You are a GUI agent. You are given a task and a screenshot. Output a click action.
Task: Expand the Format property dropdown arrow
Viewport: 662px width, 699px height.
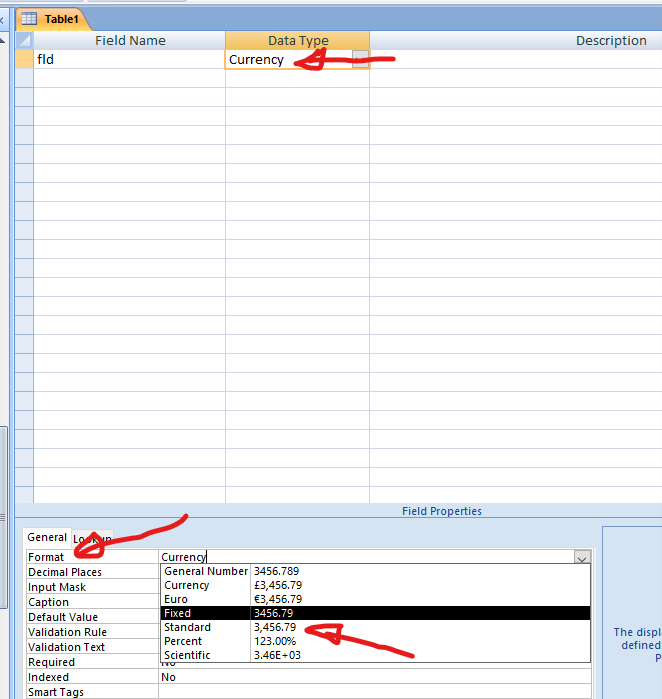click(582, 558)
